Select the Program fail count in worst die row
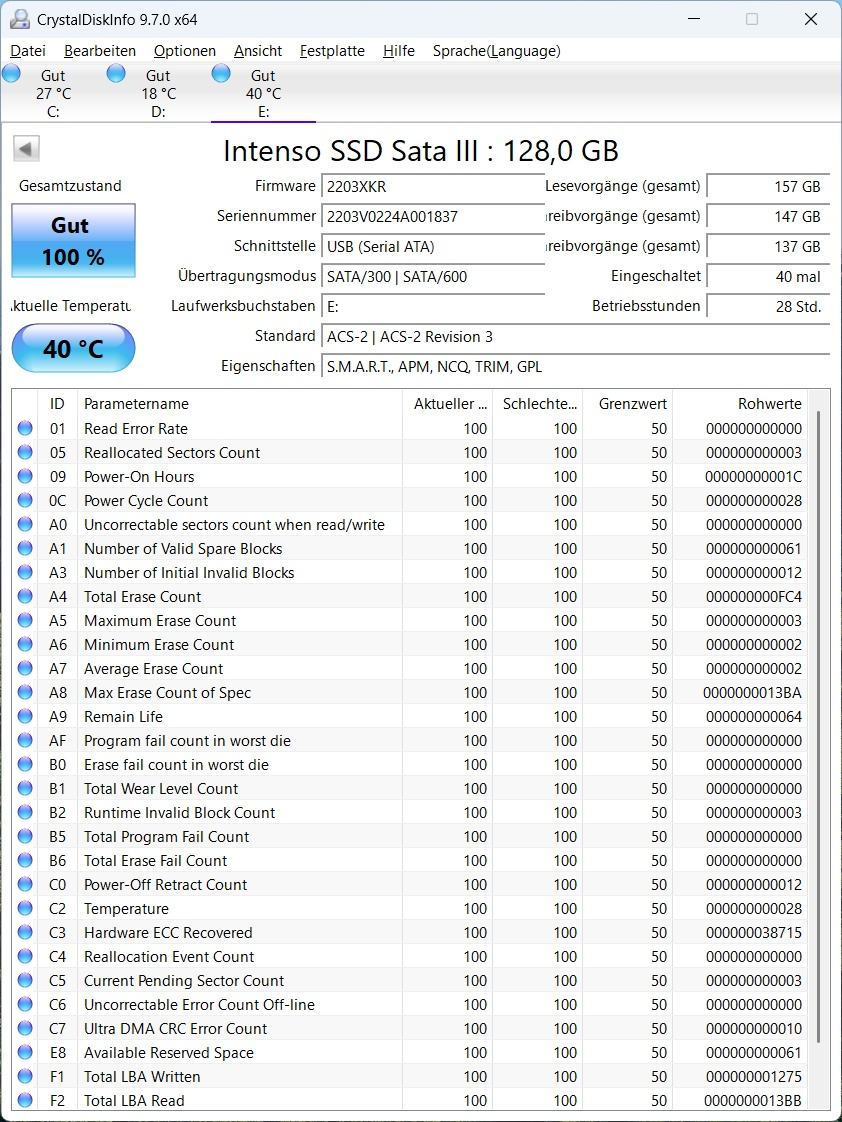 tap(410, 741)
